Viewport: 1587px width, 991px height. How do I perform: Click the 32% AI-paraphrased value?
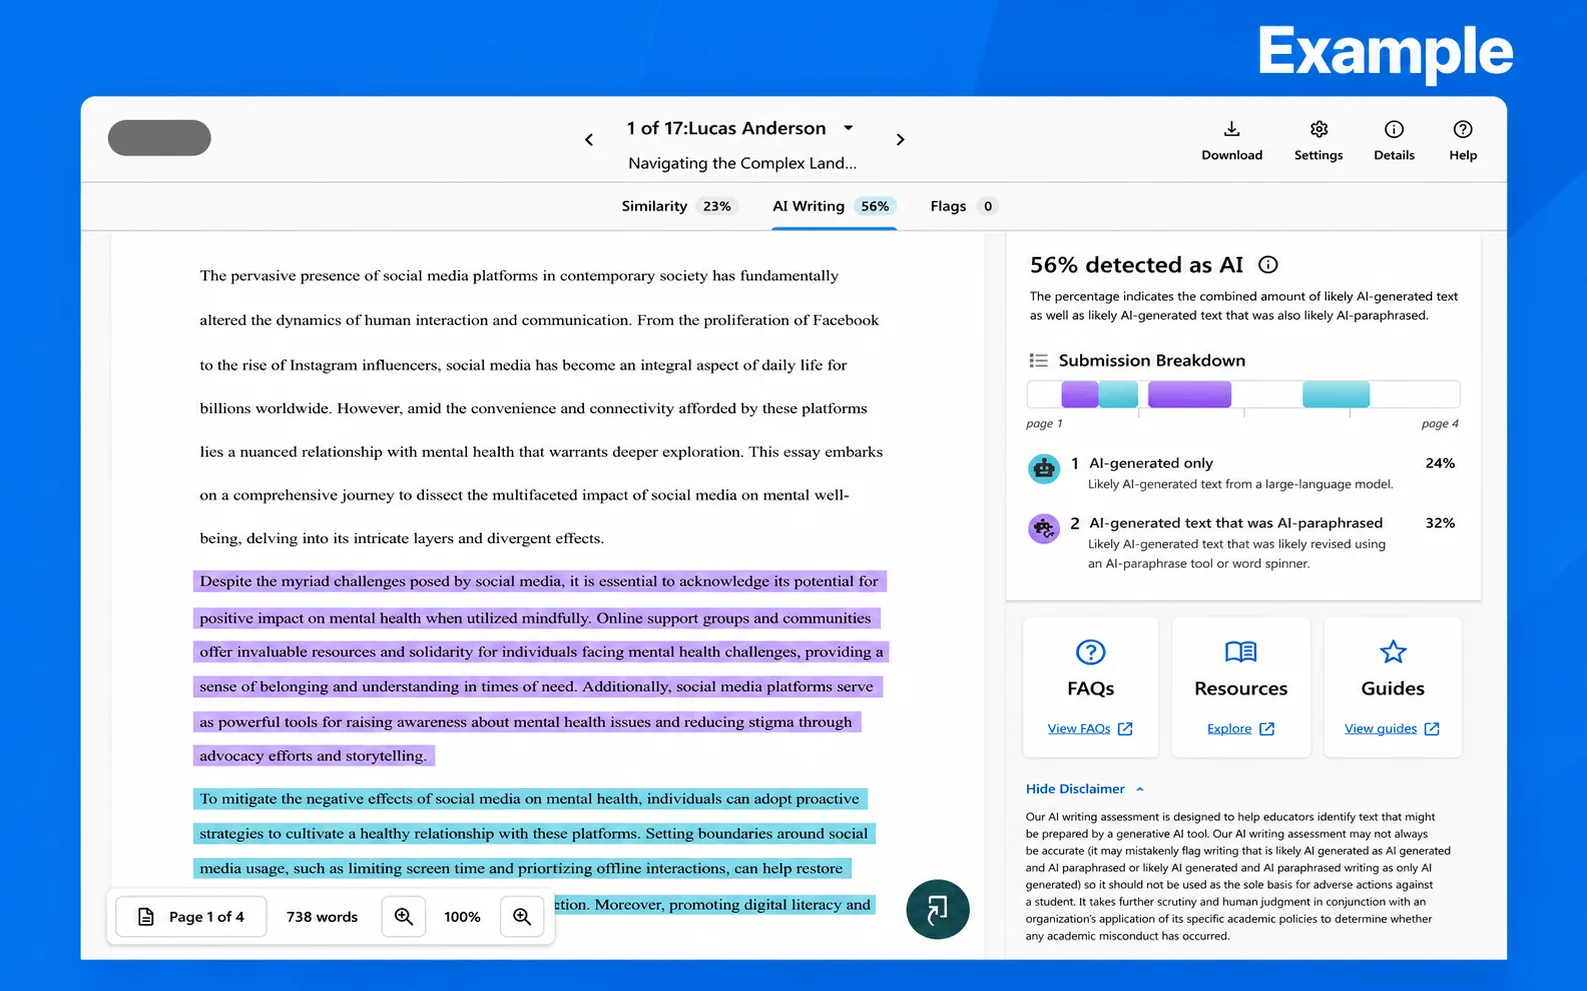[x=1440, y=523]
